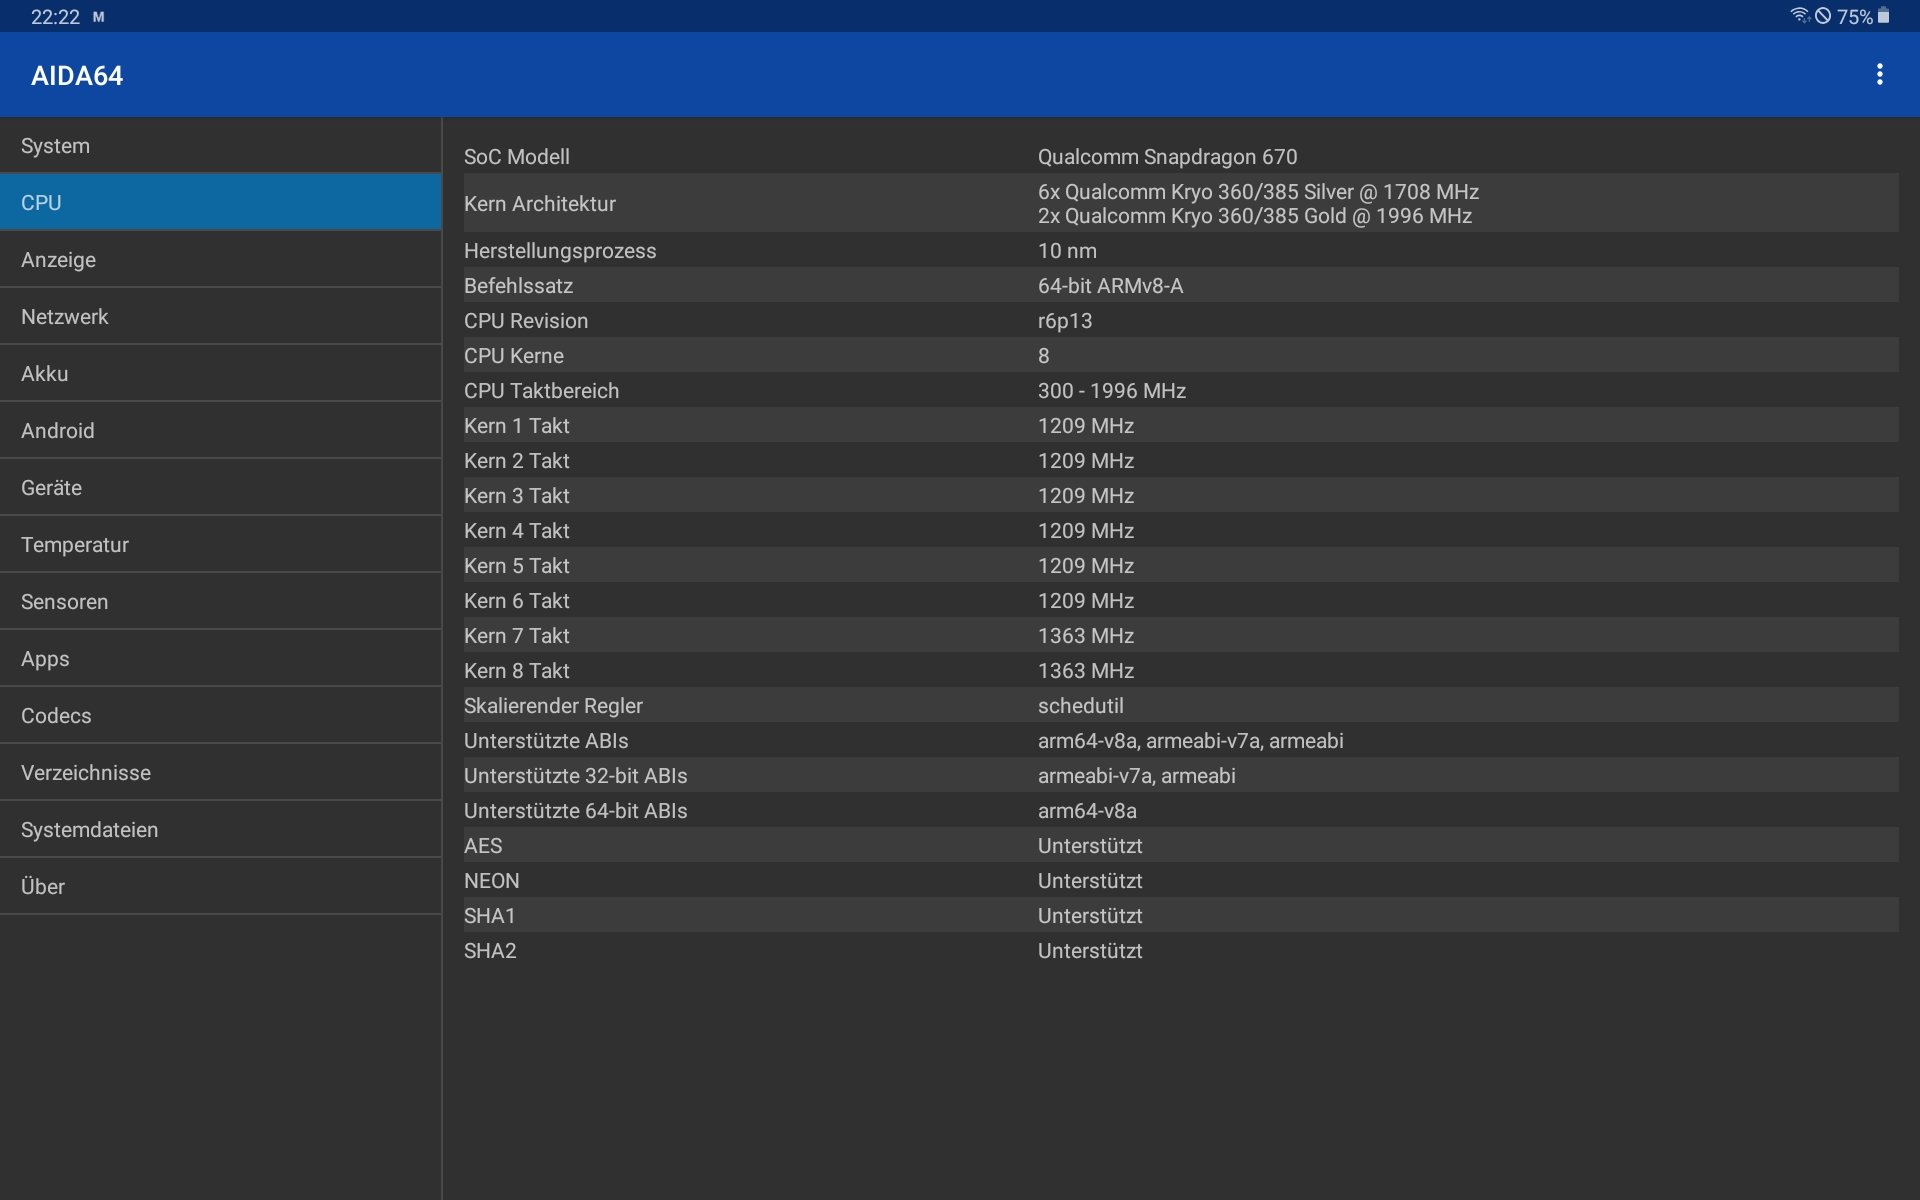Screen dimensions: 1920x1200
Task: Tap the Kern 5 Takt label
Action: (x=516, y=566)
